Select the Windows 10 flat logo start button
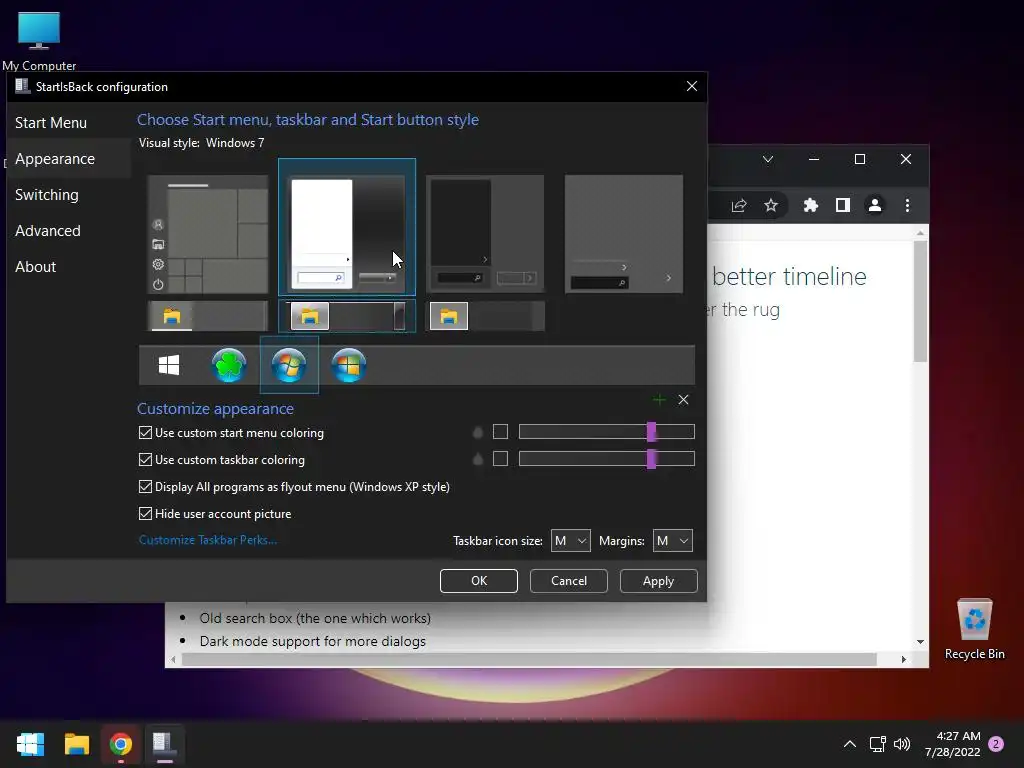Image resolution: width=1024 pixels, height=768 pixels. click(169, 365)
